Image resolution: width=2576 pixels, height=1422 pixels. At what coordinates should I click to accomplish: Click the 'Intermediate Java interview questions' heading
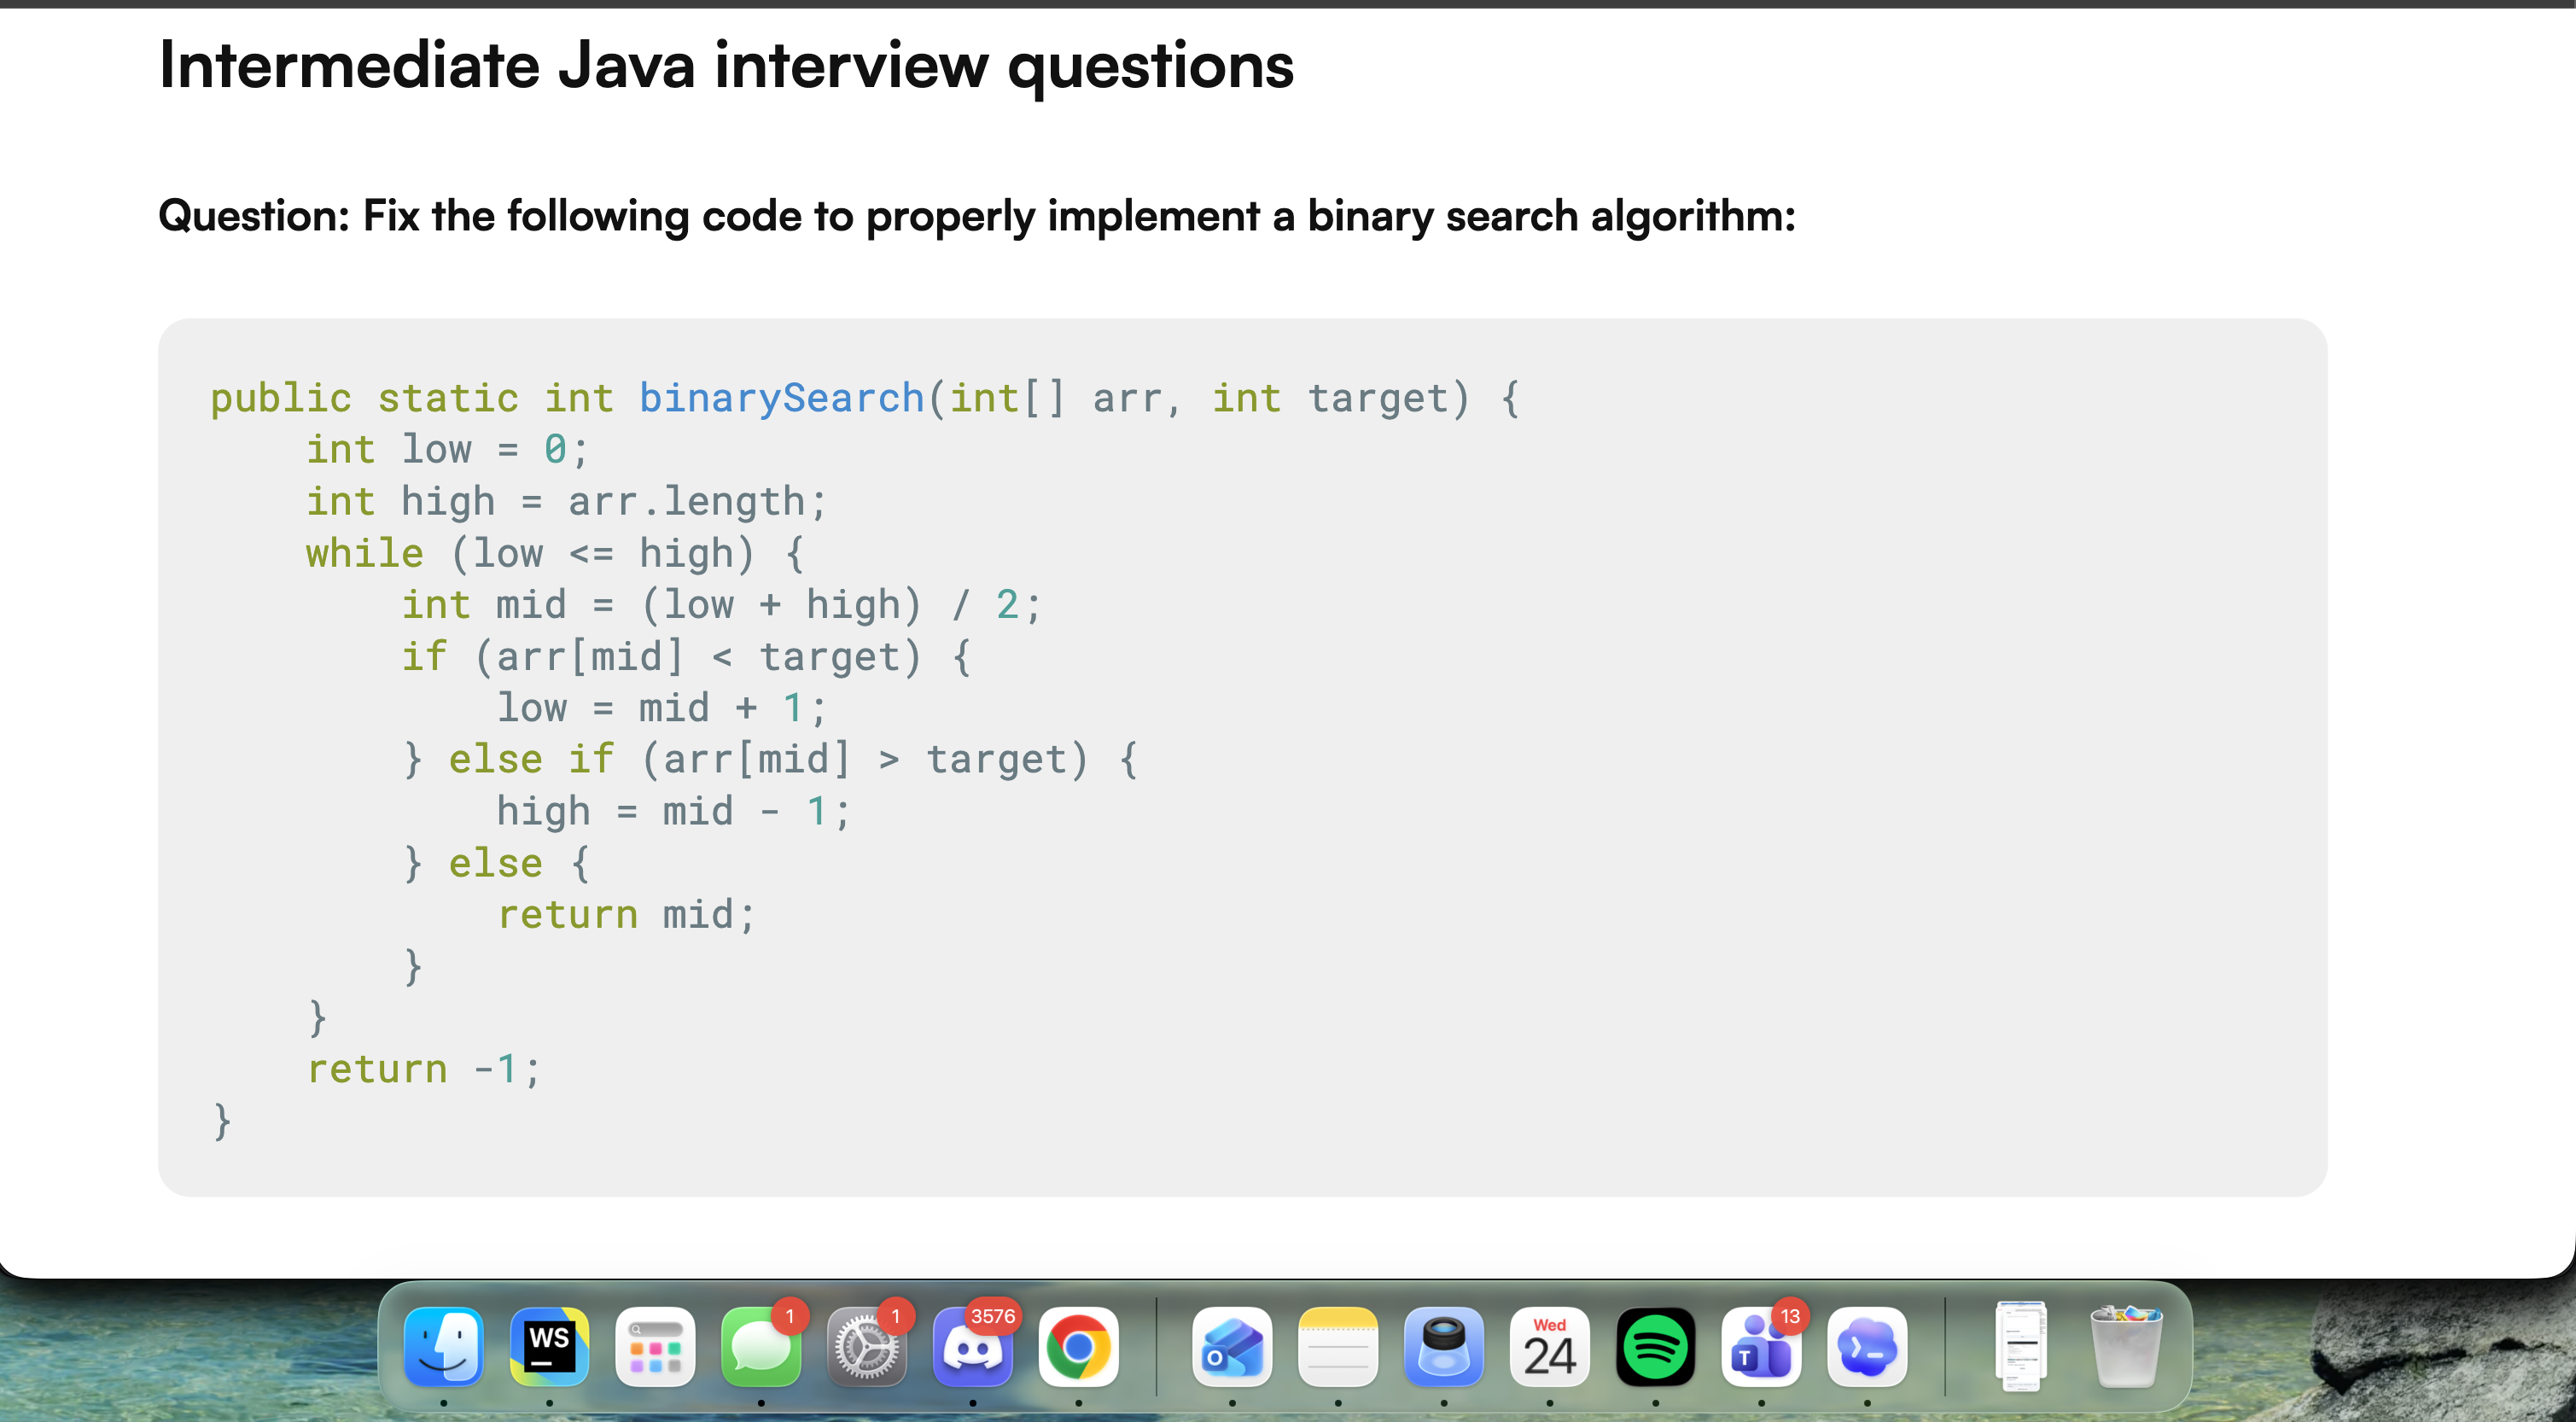tap(726, 66)
